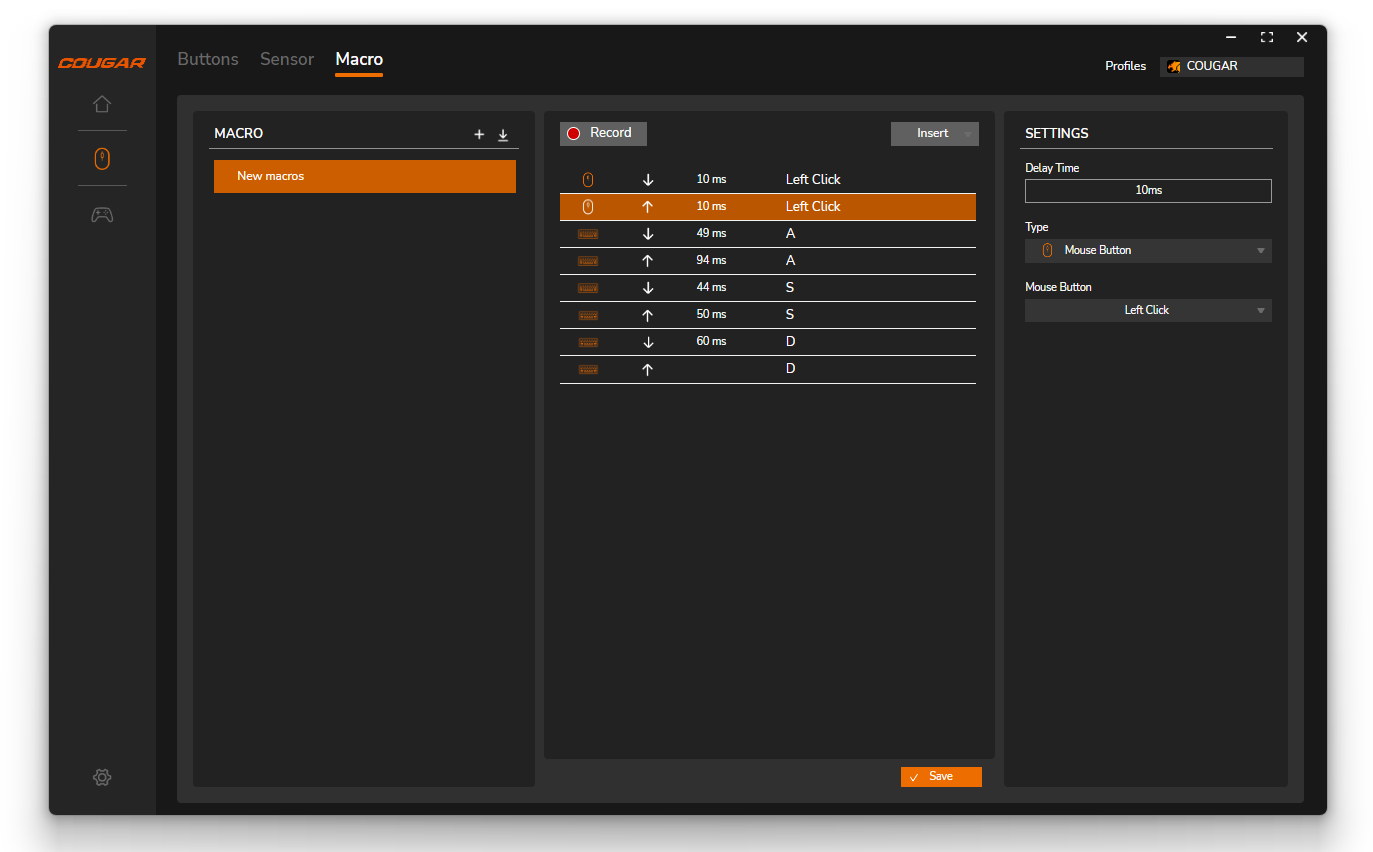Screen dimensions: 1373x852
Task: Select highlighted row's Left Click label
Action: (813, 207)
